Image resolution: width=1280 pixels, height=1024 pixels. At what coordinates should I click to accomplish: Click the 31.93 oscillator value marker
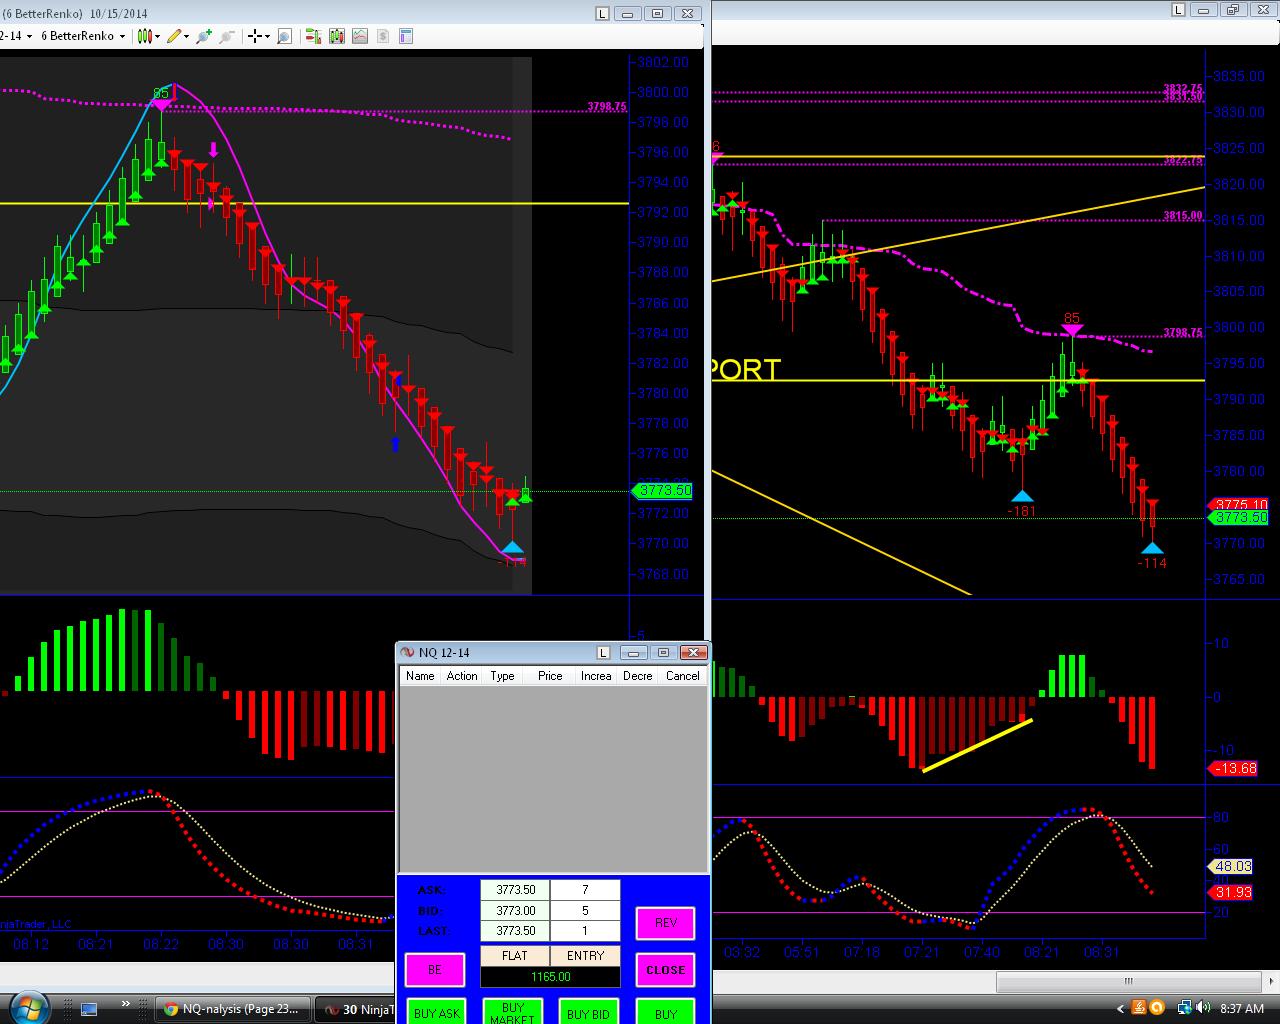[x=1231, y=892]
